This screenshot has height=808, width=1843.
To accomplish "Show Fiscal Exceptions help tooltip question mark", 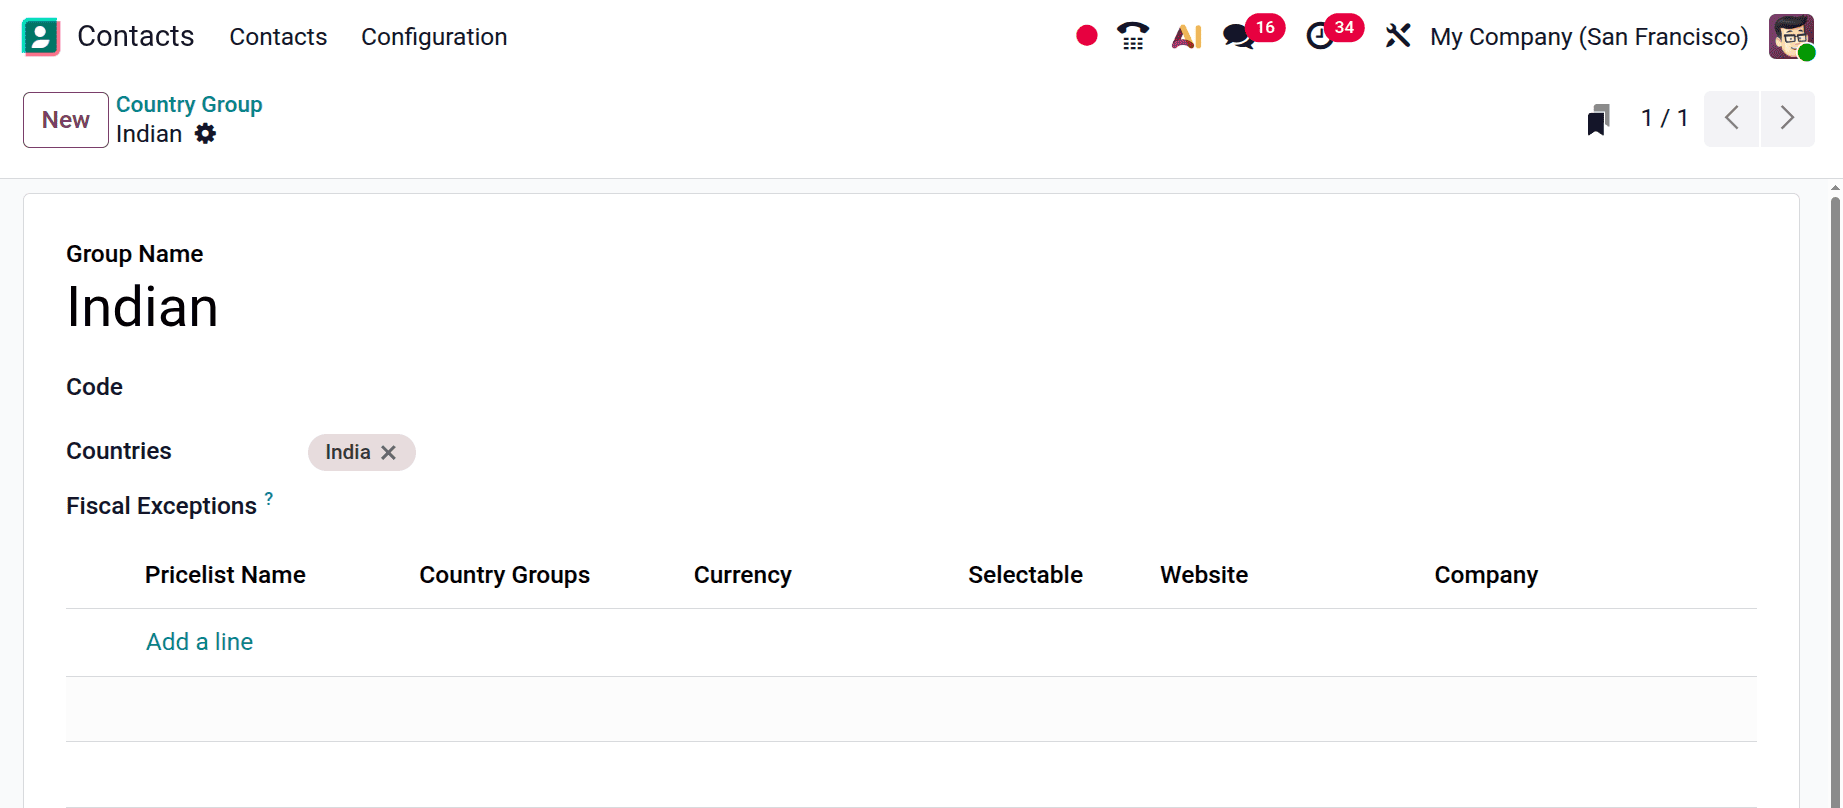I will [269, 497].
